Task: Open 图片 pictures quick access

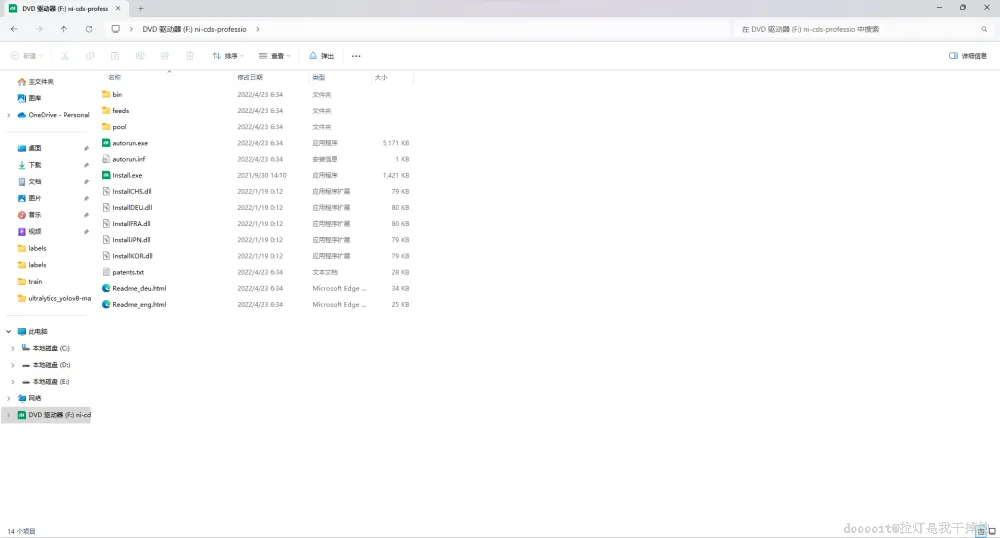Action: point(29,198)
